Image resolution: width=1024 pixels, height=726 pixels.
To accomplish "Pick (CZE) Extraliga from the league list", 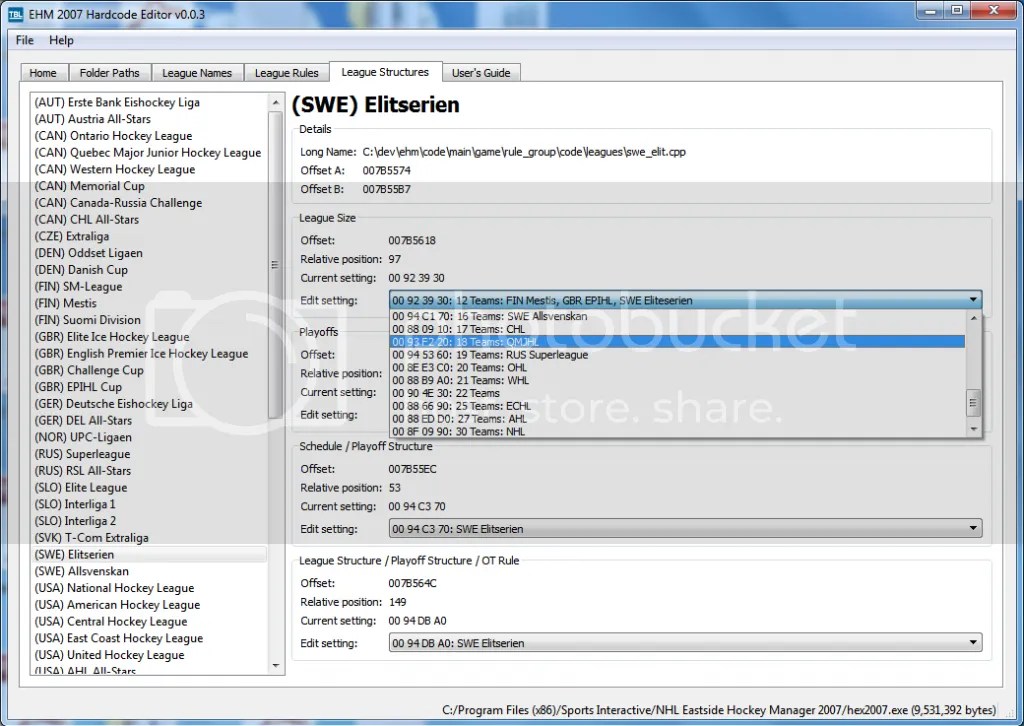I will 150,236.
